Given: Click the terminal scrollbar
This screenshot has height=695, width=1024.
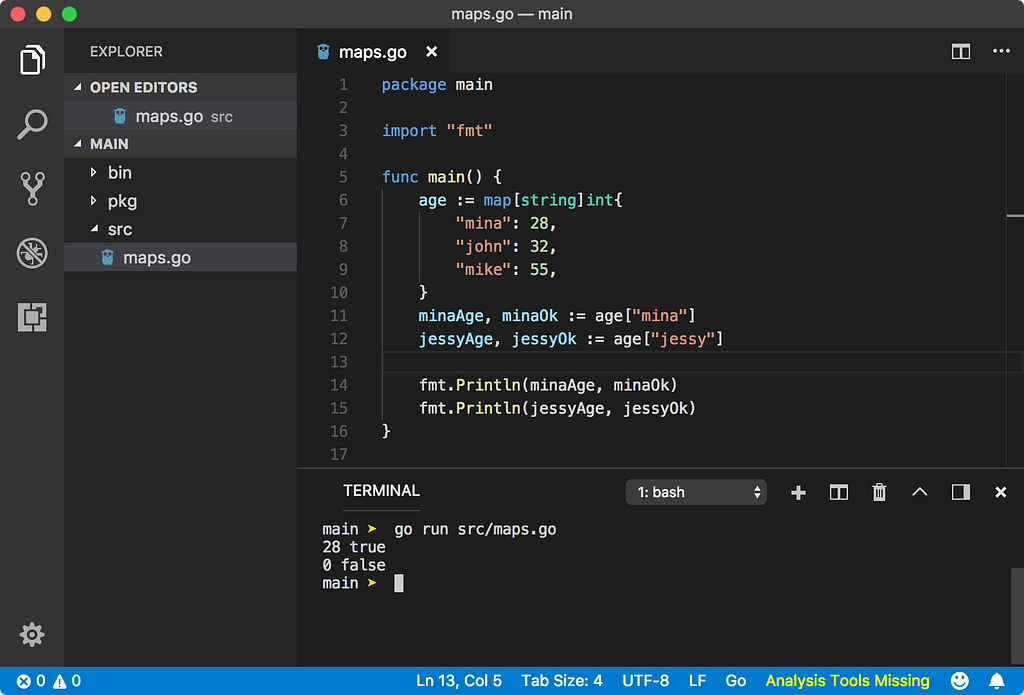Looking at the screenshot, I should (1017, 616).
